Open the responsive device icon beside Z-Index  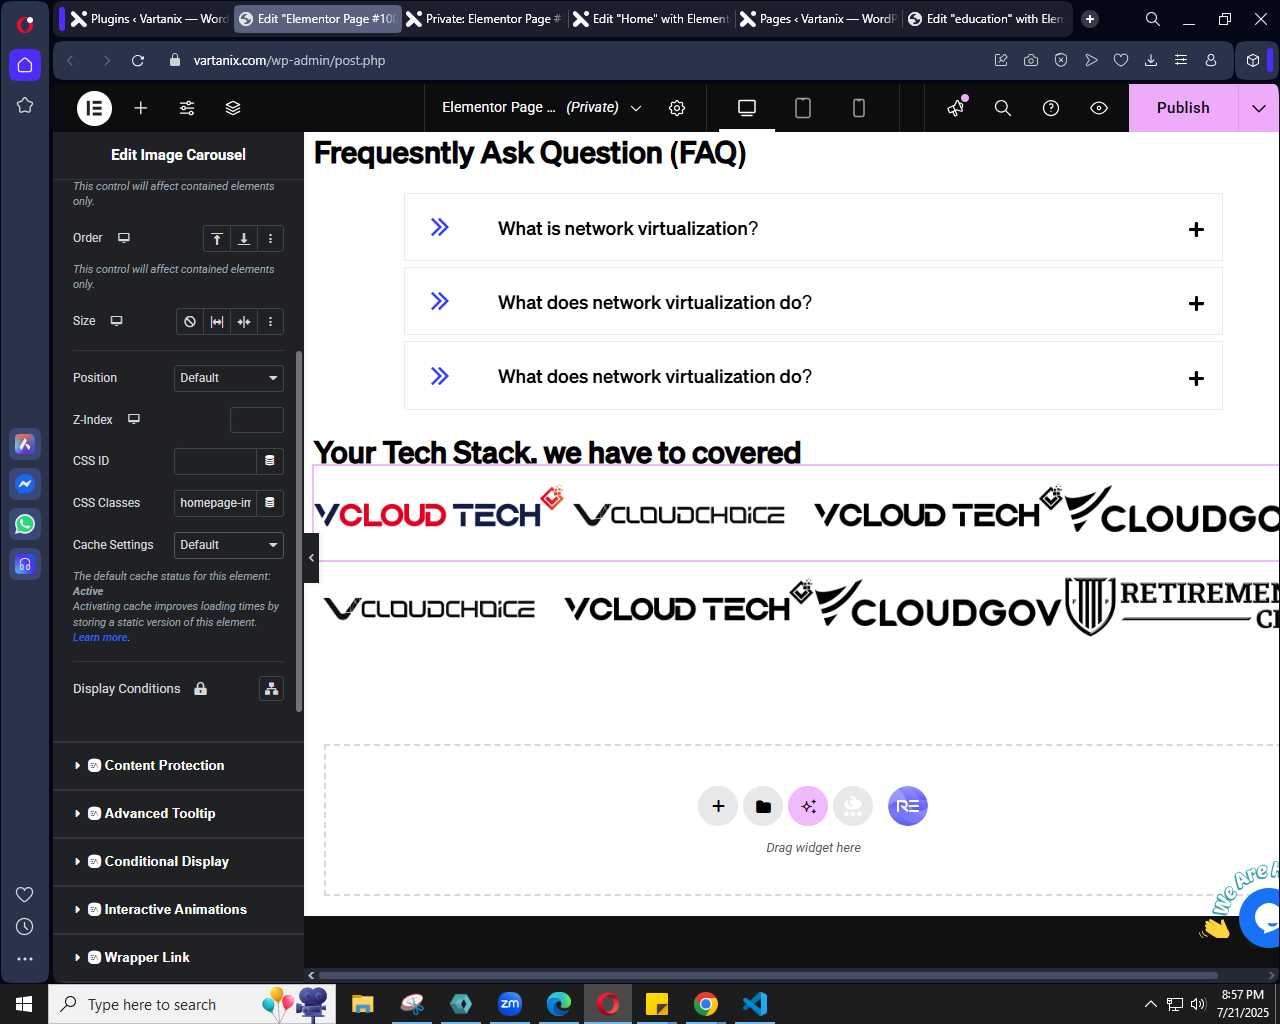134,419
